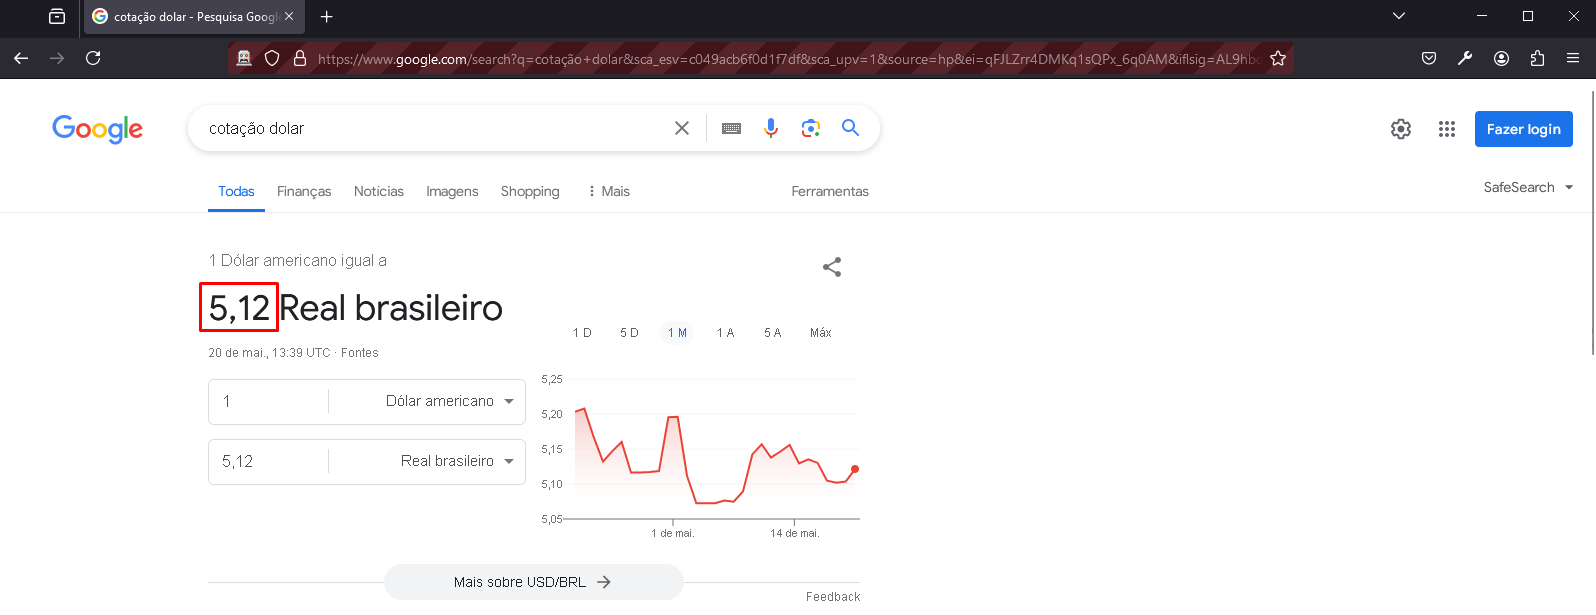Select the Todas results tab
The image size is (1596, 615).
point(236,191)
